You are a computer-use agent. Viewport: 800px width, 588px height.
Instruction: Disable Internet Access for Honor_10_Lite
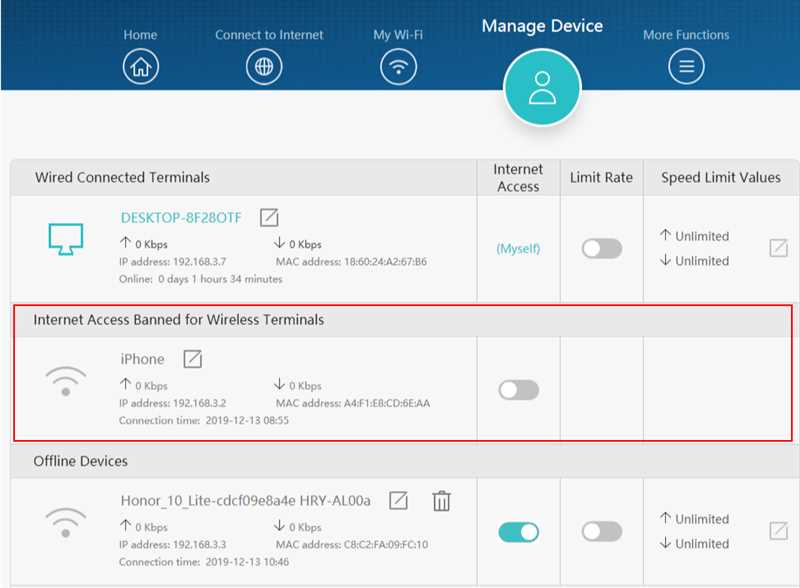coord(518,532)
